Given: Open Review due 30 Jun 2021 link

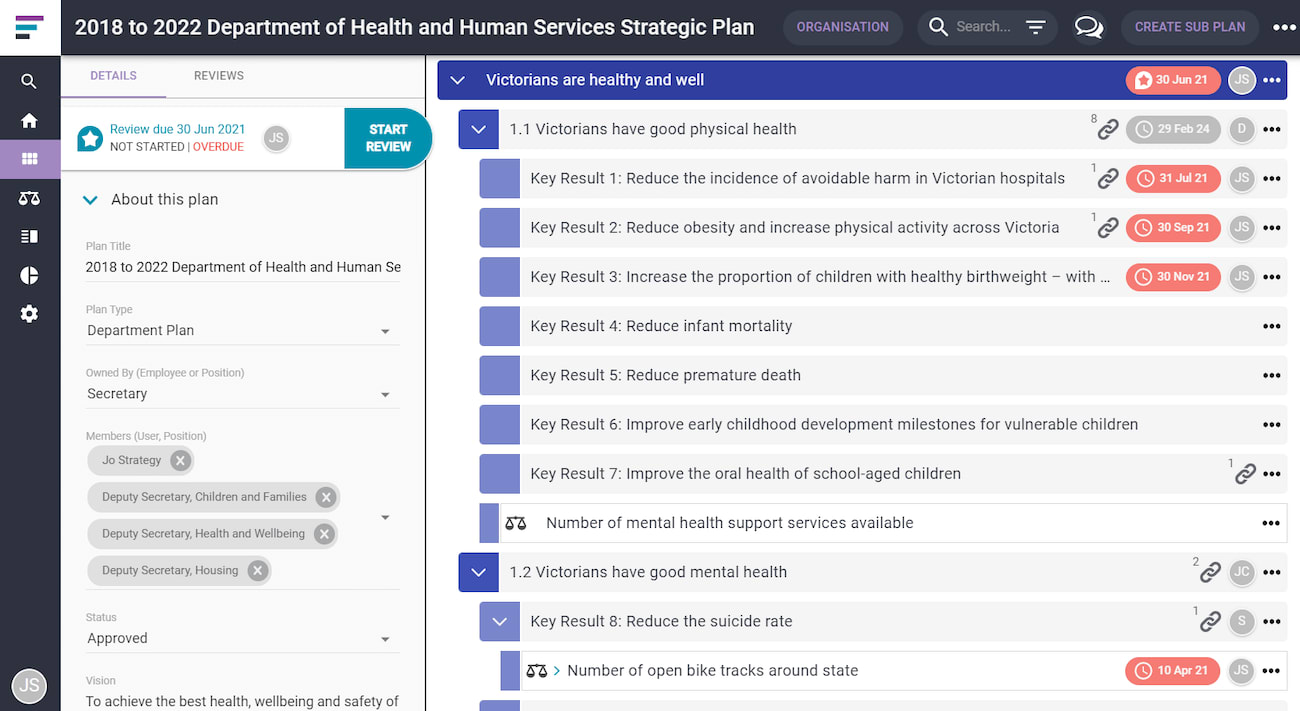Looking at the screenshot, I should 177,129.
